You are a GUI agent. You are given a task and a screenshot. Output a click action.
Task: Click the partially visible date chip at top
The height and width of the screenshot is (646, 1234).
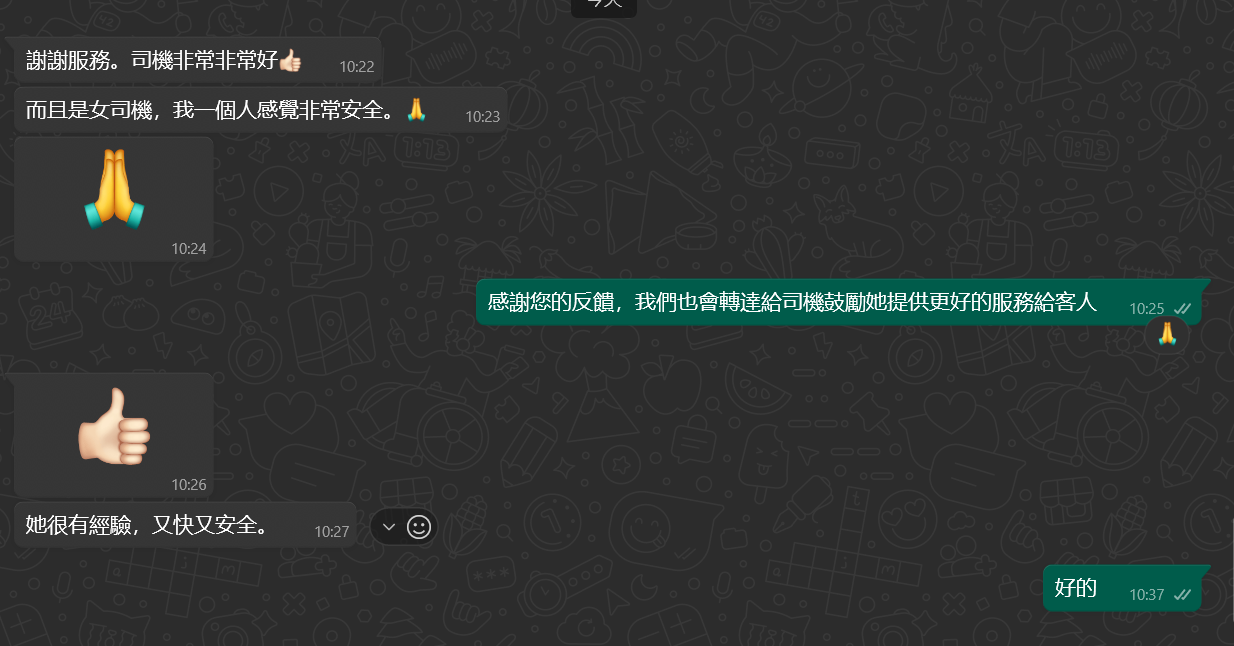[604, 6]
